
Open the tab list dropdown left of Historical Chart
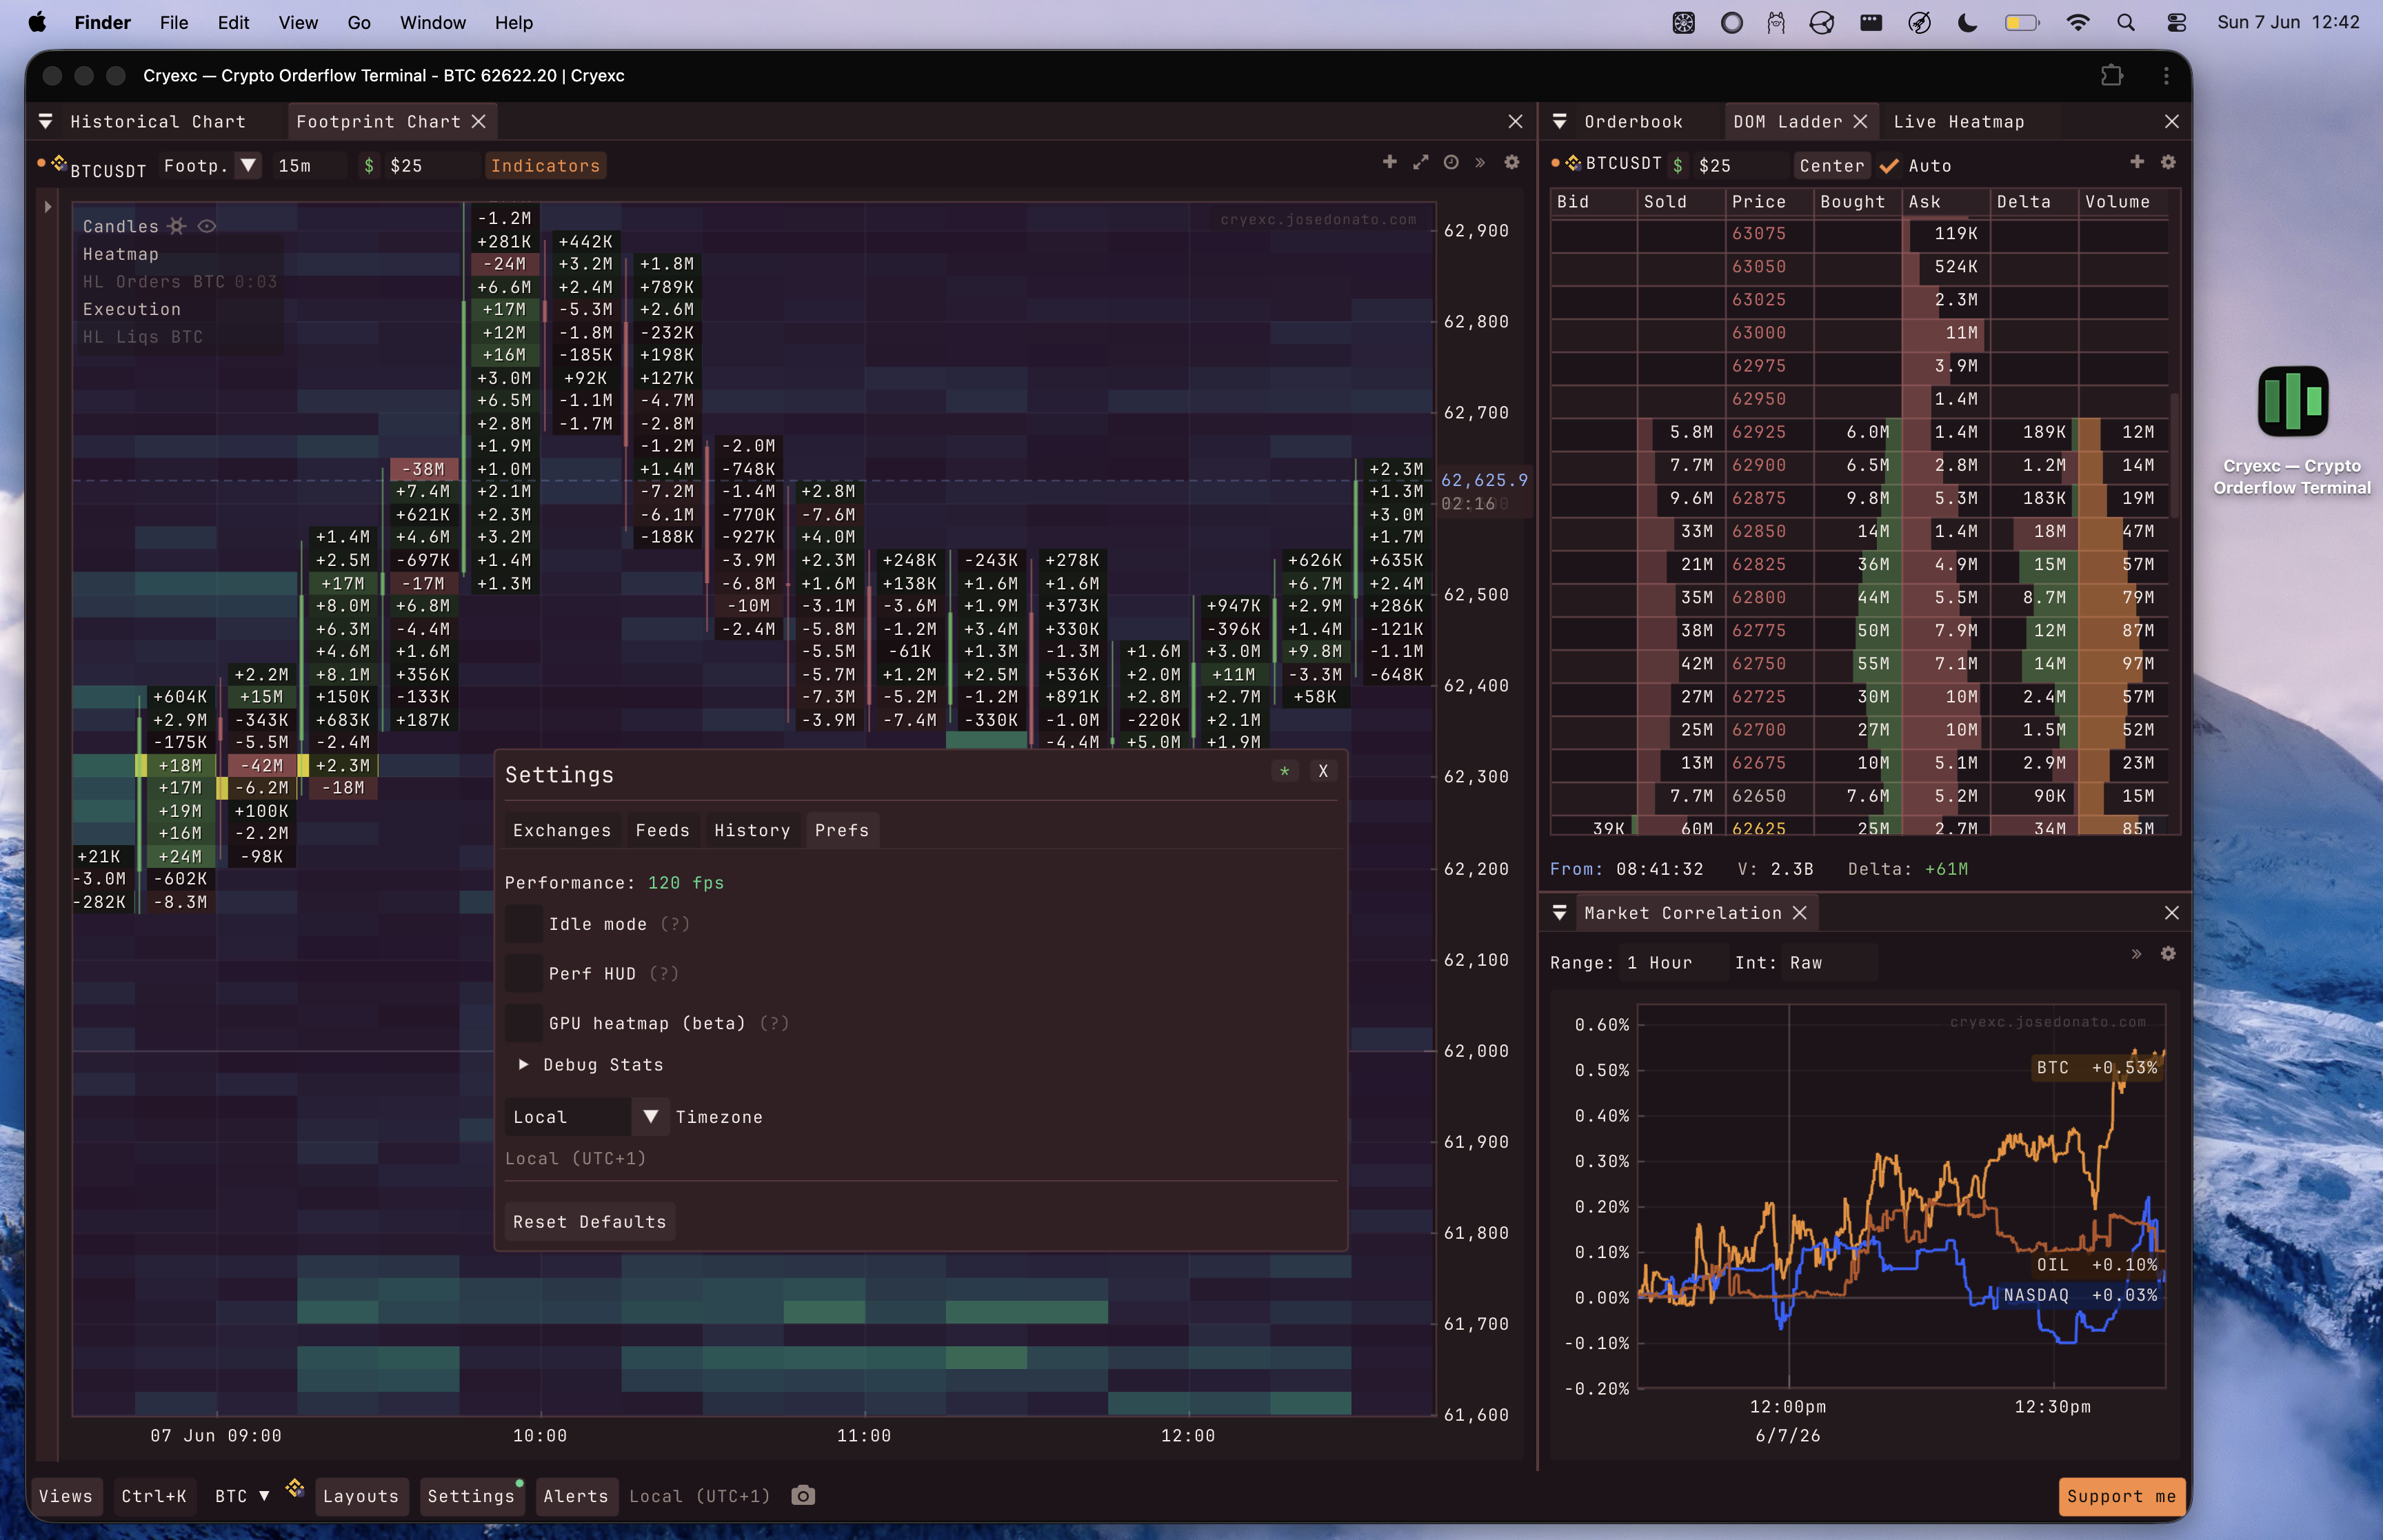click(45, 121)
